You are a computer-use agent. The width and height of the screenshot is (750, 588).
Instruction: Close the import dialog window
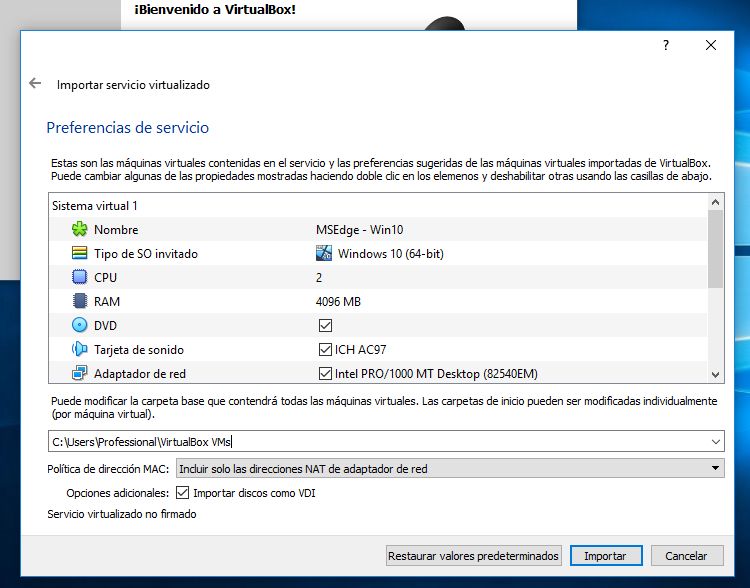[x=711, y=45]
